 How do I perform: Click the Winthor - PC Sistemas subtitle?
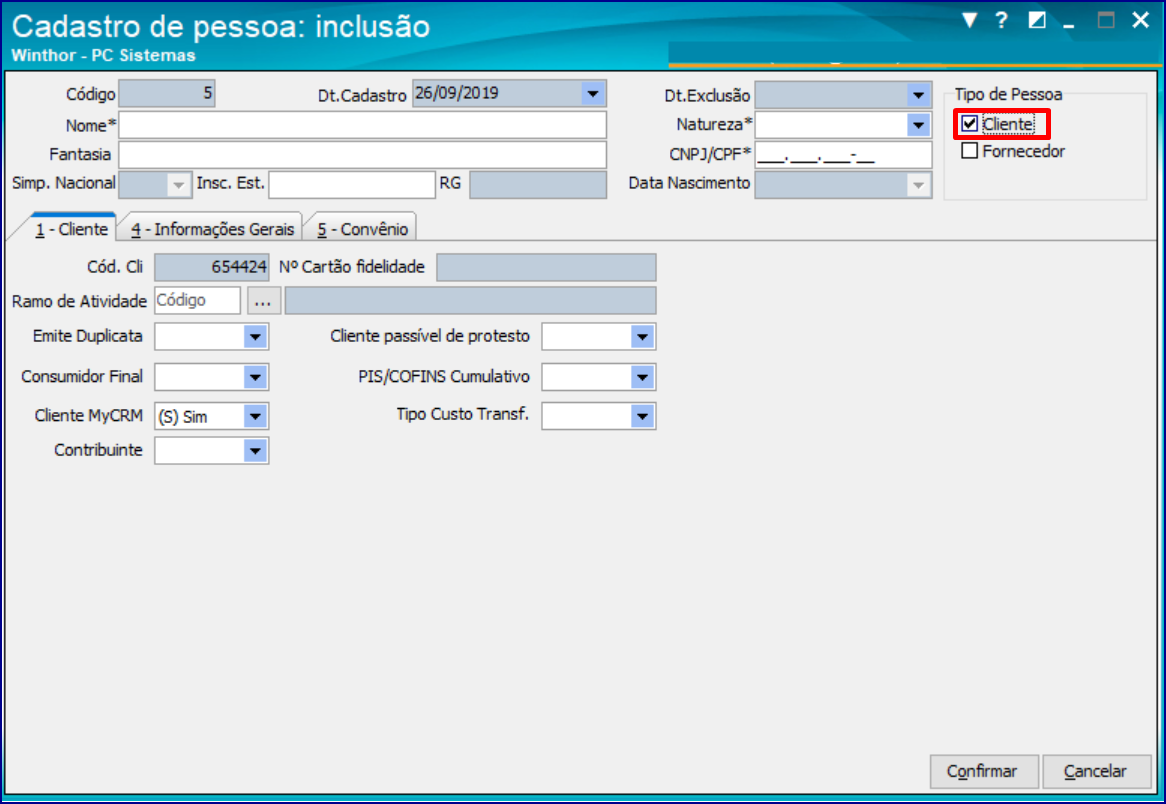[103, 55]
